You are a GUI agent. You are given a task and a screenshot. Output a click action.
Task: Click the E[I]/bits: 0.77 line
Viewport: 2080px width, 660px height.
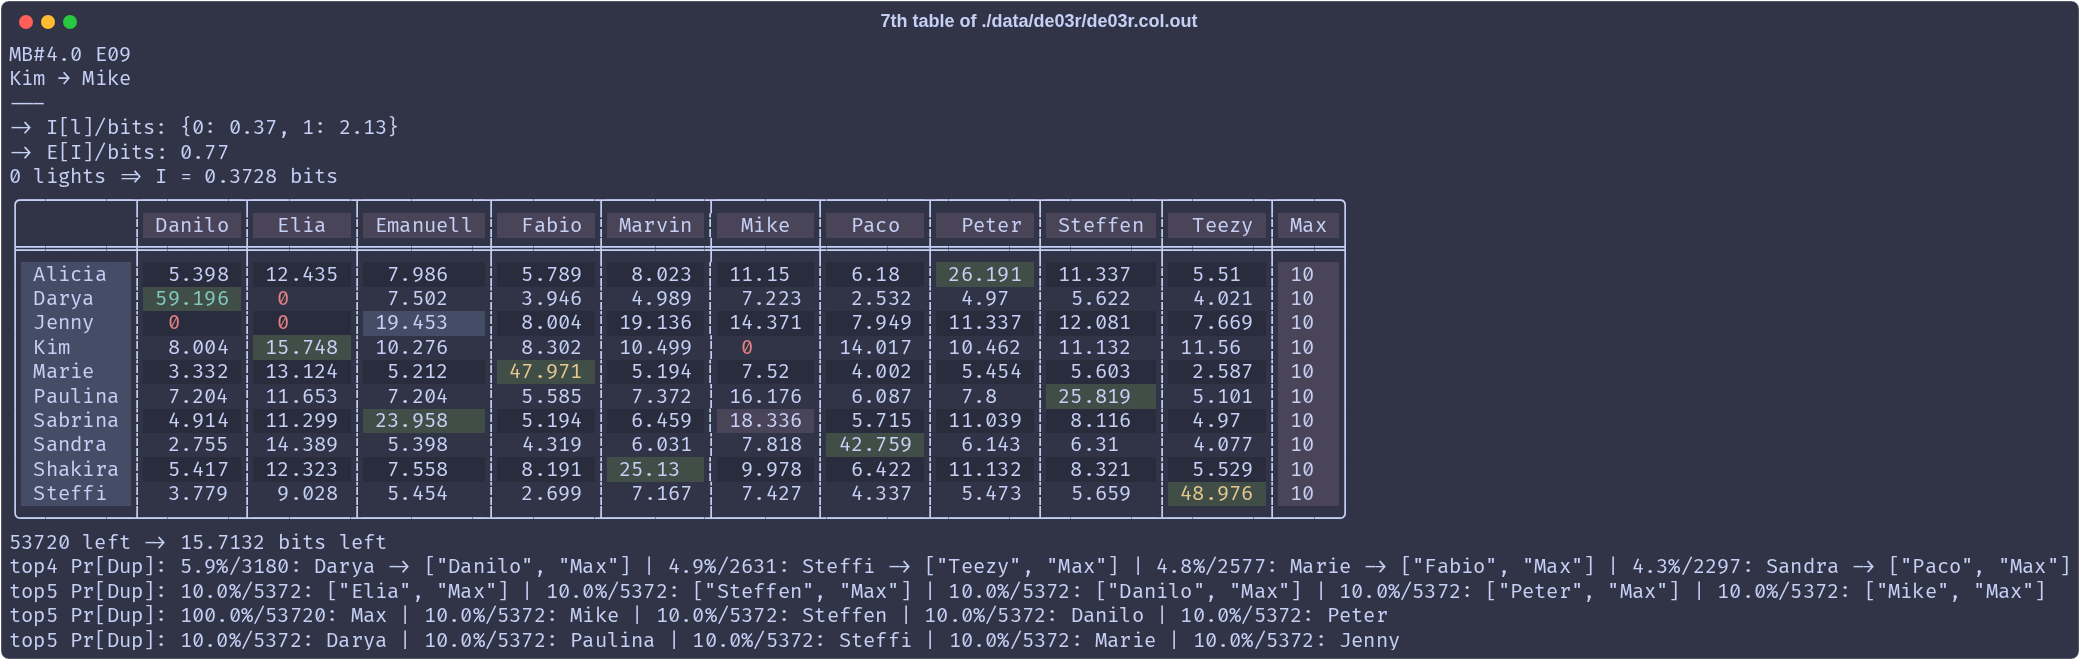[119, 152]
